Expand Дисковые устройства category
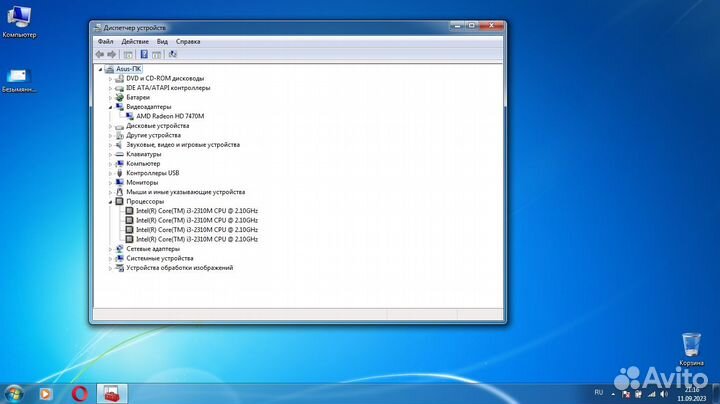 pos(110,126)
